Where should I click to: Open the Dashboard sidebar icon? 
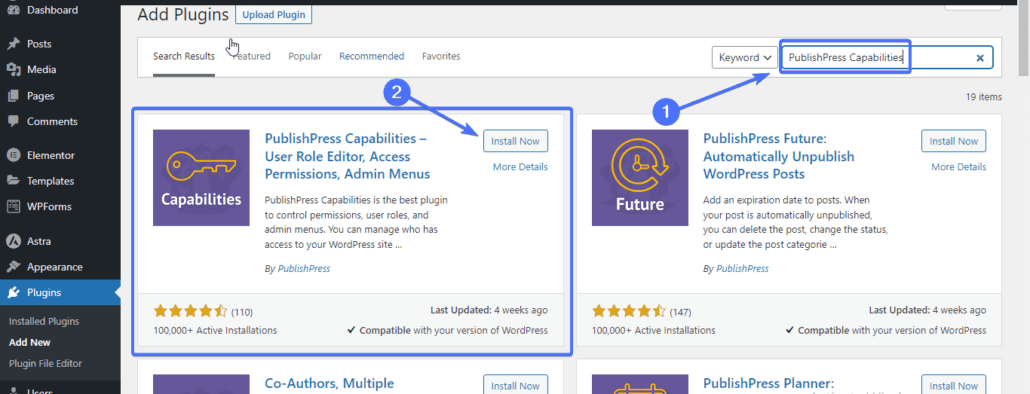[12, 11]
